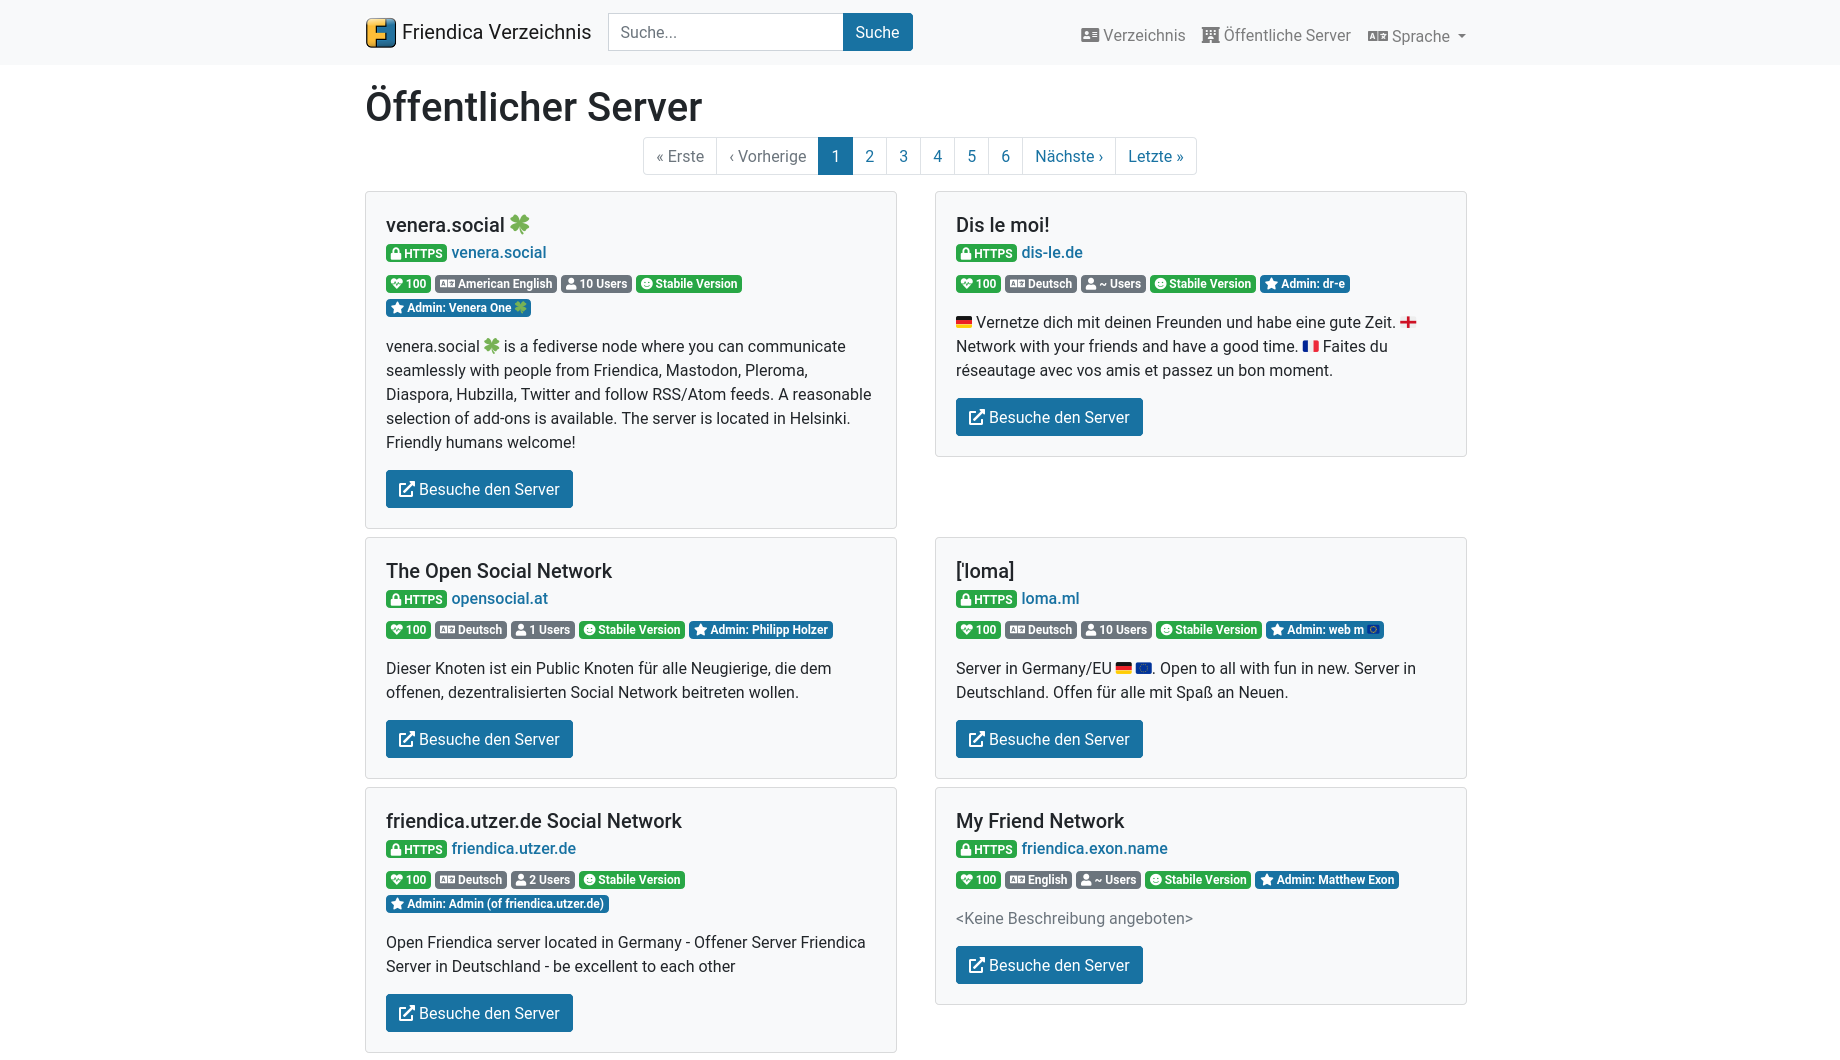Click the Erste pagination link

[680, 156]
